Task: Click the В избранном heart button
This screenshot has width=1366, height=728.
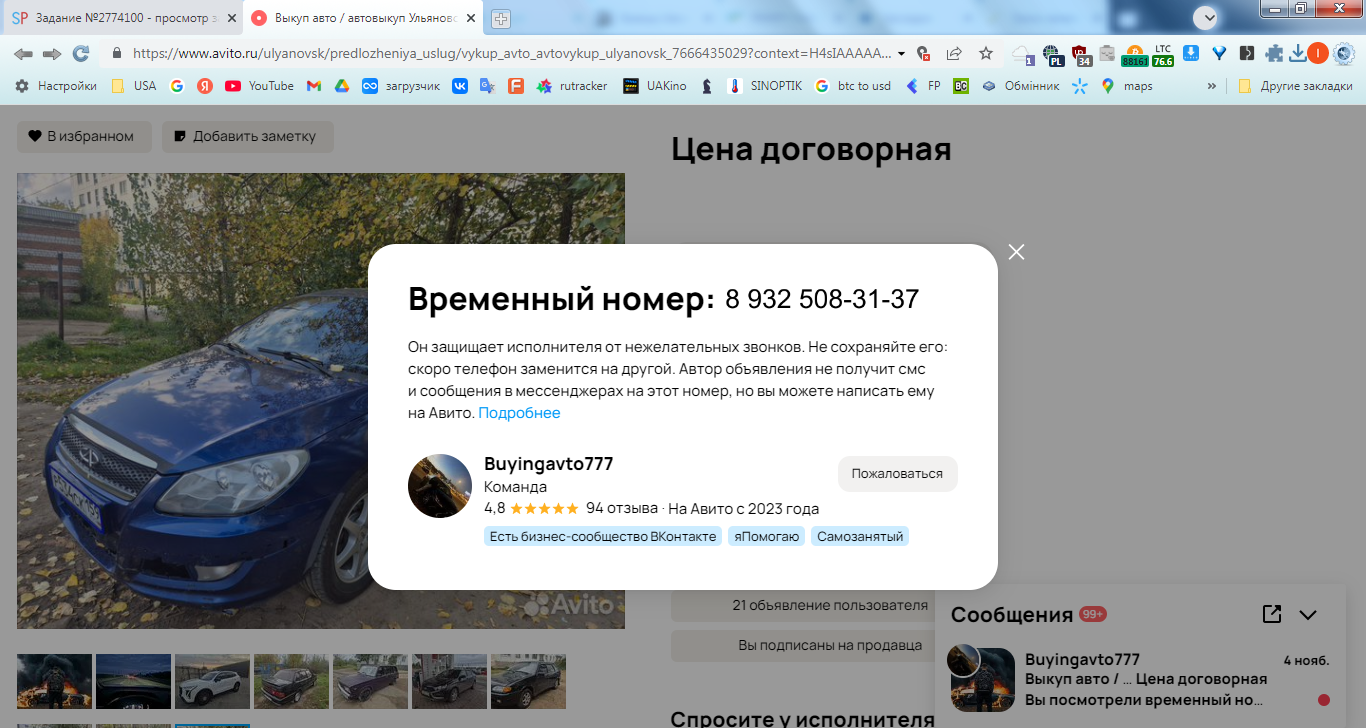Action: tap(84, 137)
